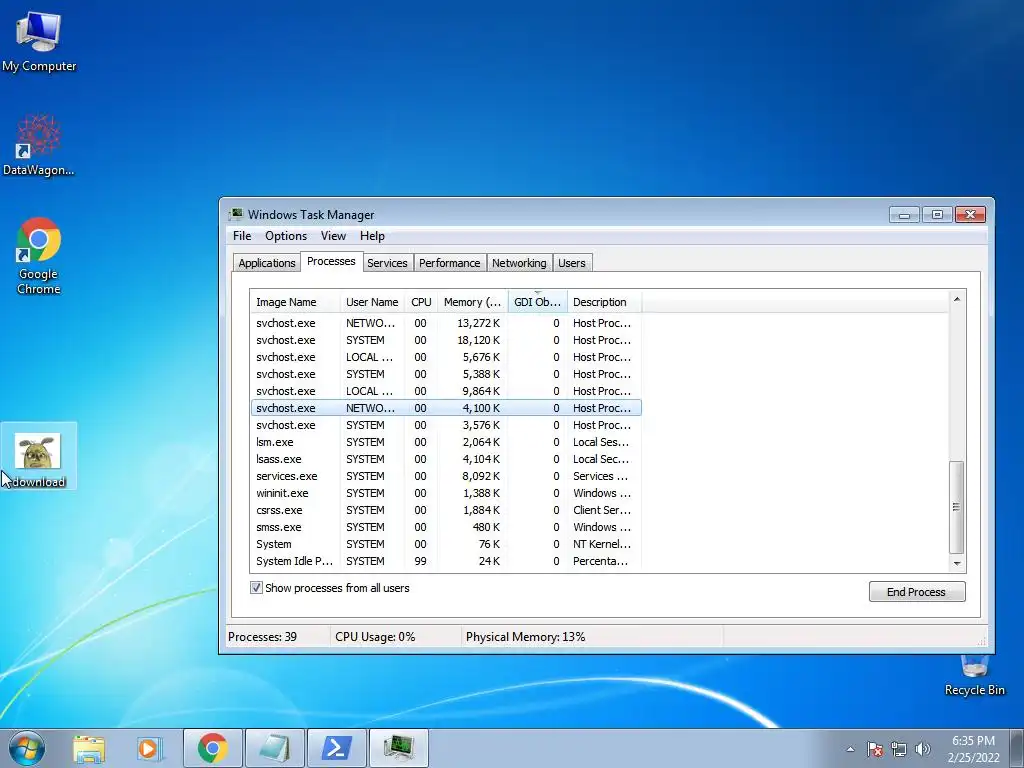
Task: Click the Task Manager title bar icon
Action: (x=236, y=214)
